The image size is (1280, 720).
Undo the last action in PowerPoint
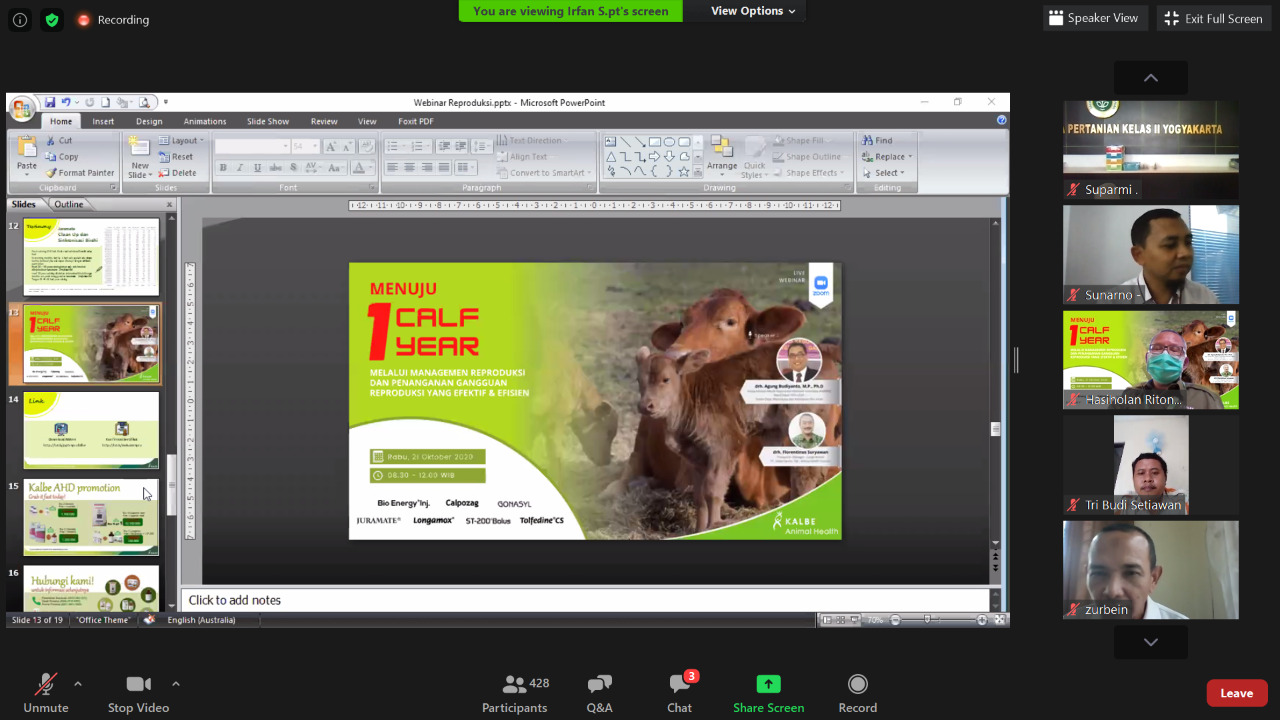(66, 102)
